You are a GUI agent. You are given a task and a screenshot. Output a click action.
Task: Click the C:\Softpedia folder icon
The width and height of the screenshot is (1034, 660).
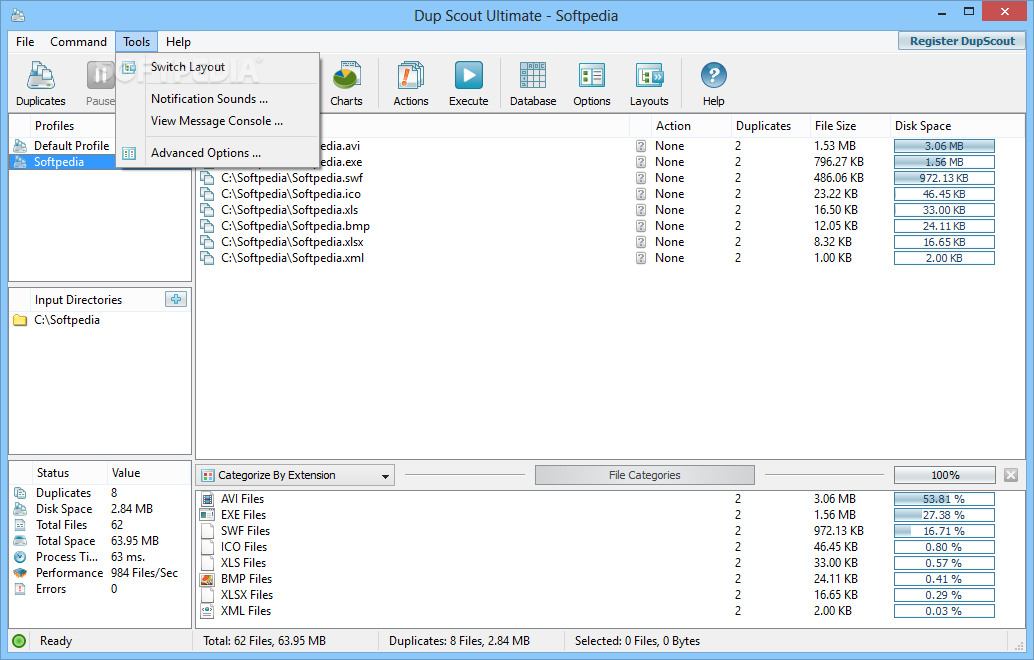20,320
